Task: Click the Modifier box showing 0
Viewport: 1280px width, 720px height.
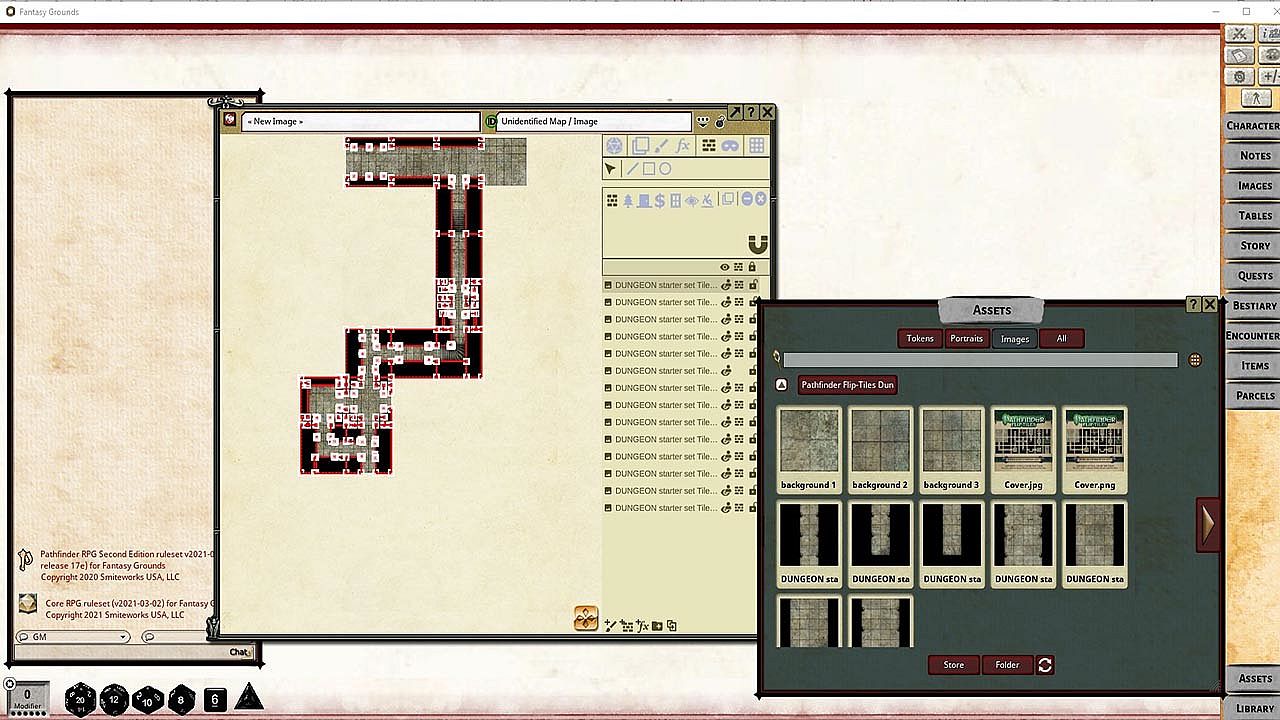Action: (x=27, y=698)
